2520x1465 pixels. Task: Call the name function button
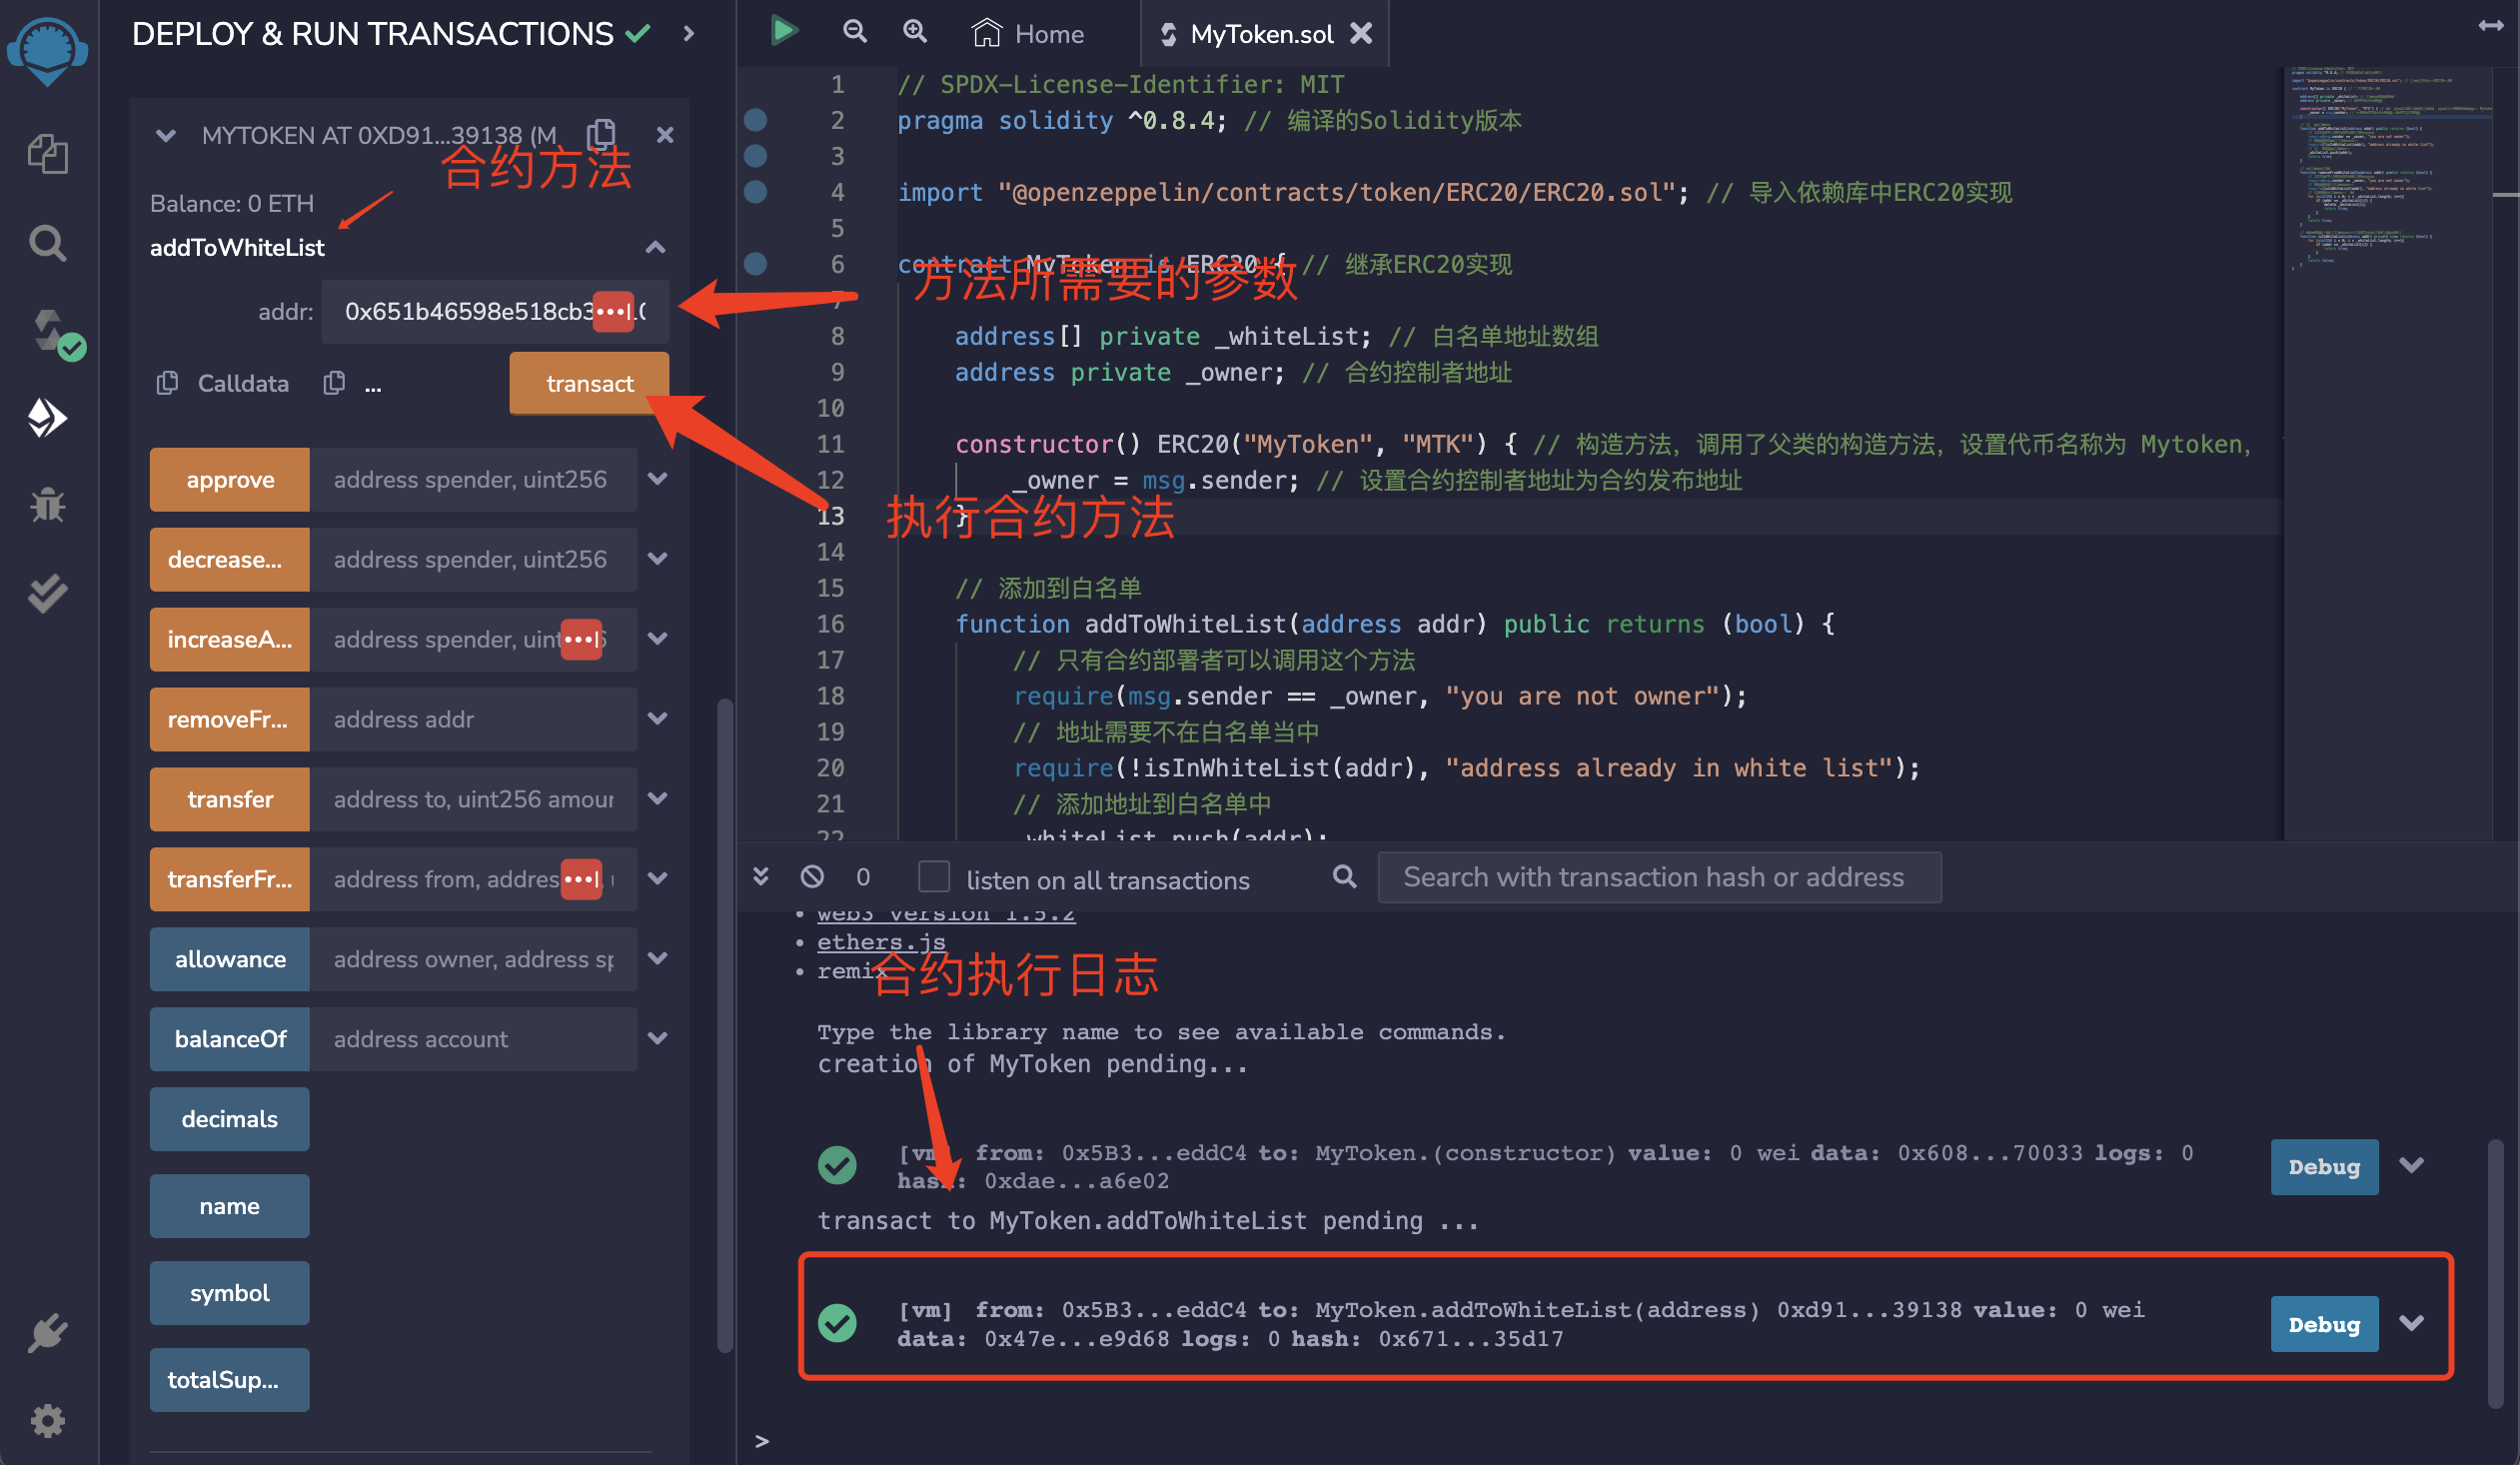coord(230,1206)
